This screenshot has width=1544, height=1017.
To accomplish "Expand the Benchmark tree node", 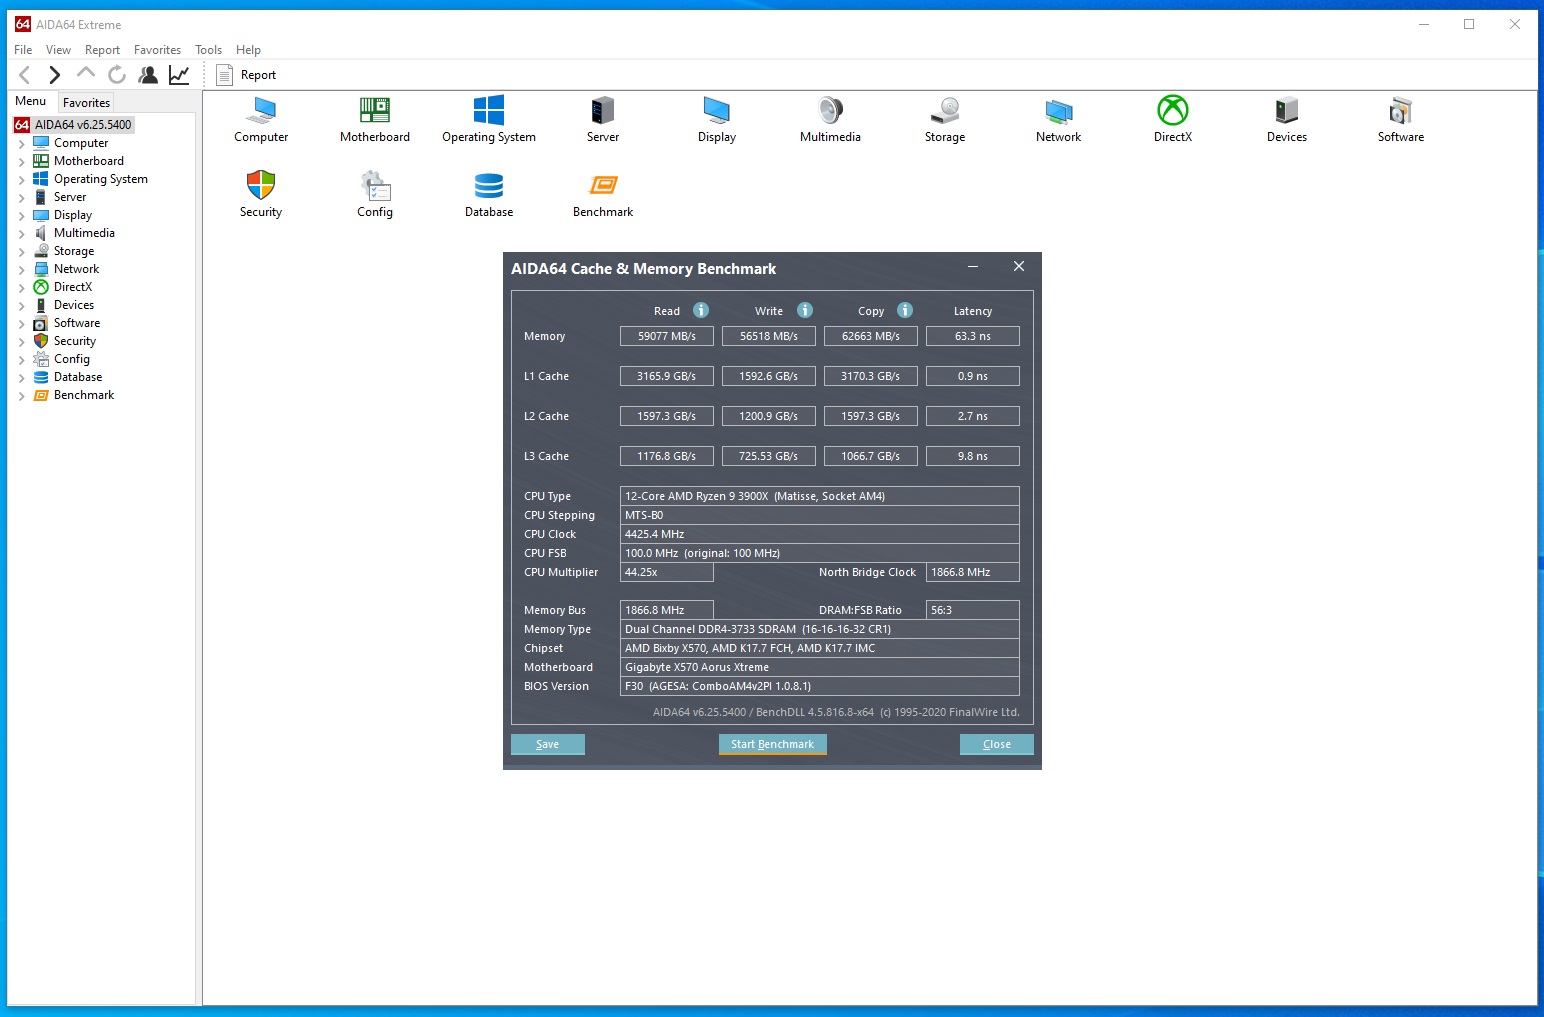I will pyautogui.click(x=21, y=396).
